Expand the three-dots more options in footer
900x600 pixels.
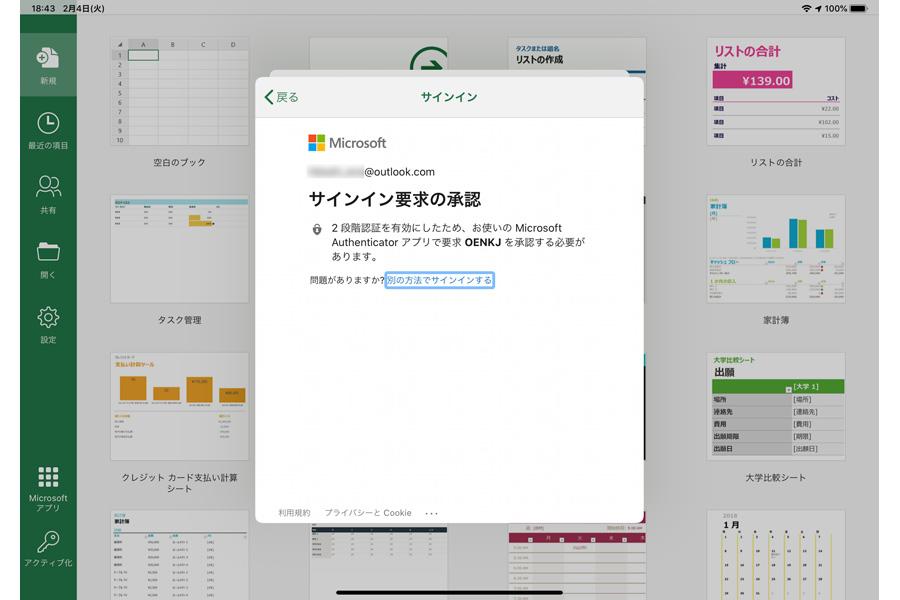pos(432,513)
